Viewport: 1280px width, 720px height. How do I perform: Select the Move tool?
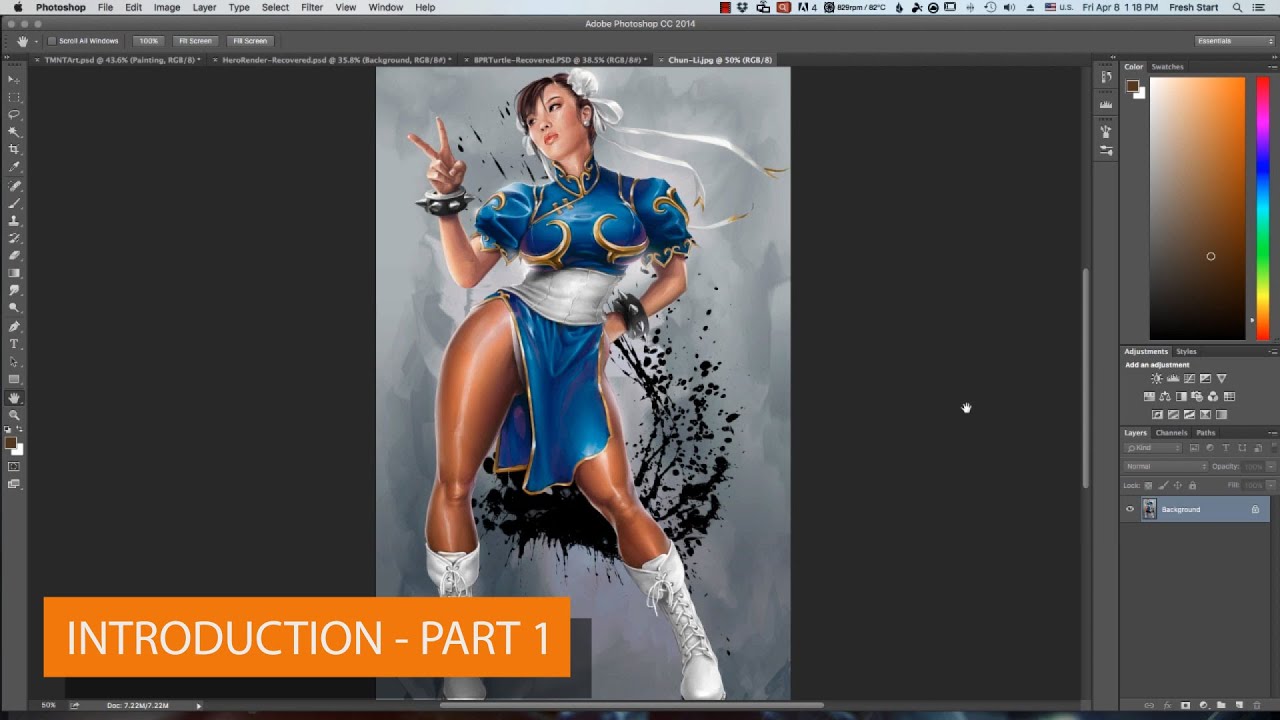click(x=14, y=79)
